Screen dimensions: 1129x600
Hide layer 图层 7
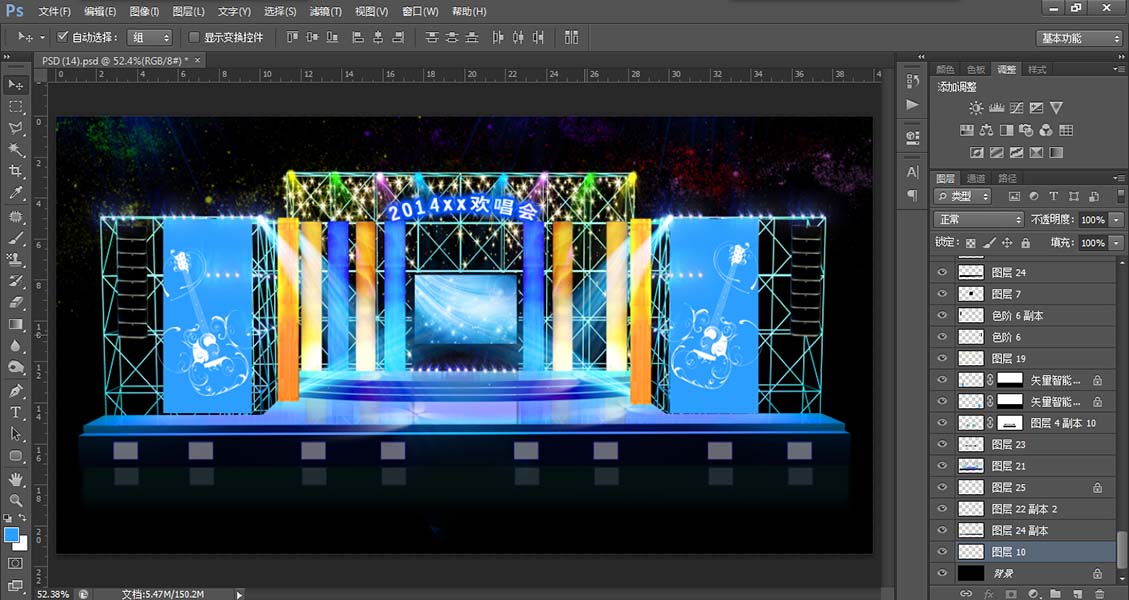[x=942, y=294]
